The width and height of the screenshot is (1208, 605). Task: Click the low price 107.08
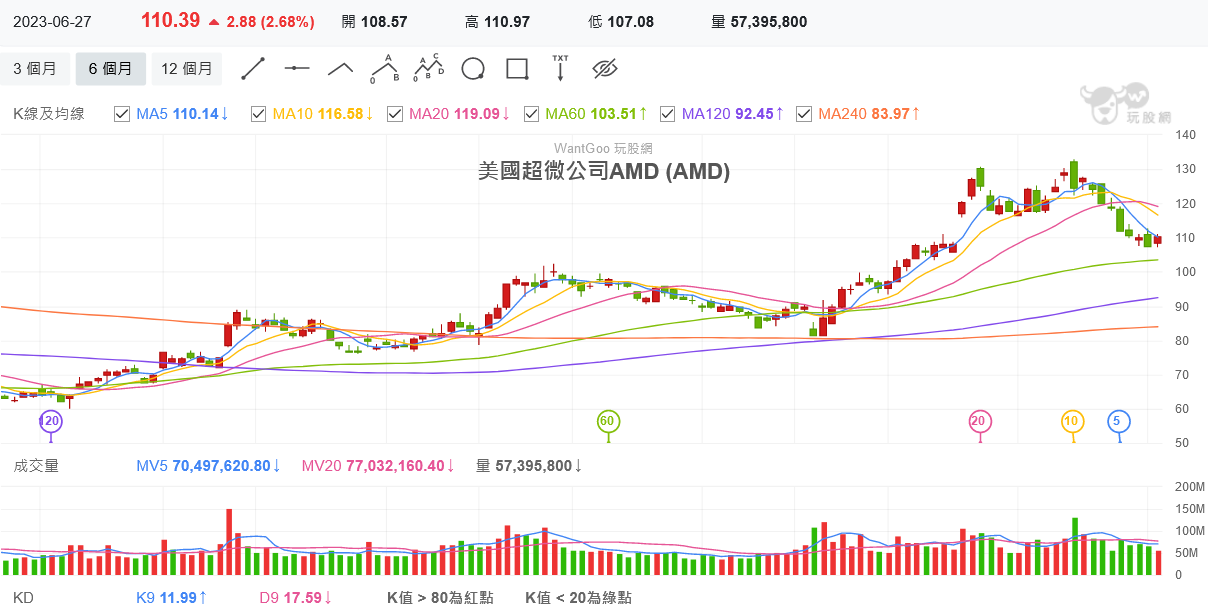coord(632,21)
